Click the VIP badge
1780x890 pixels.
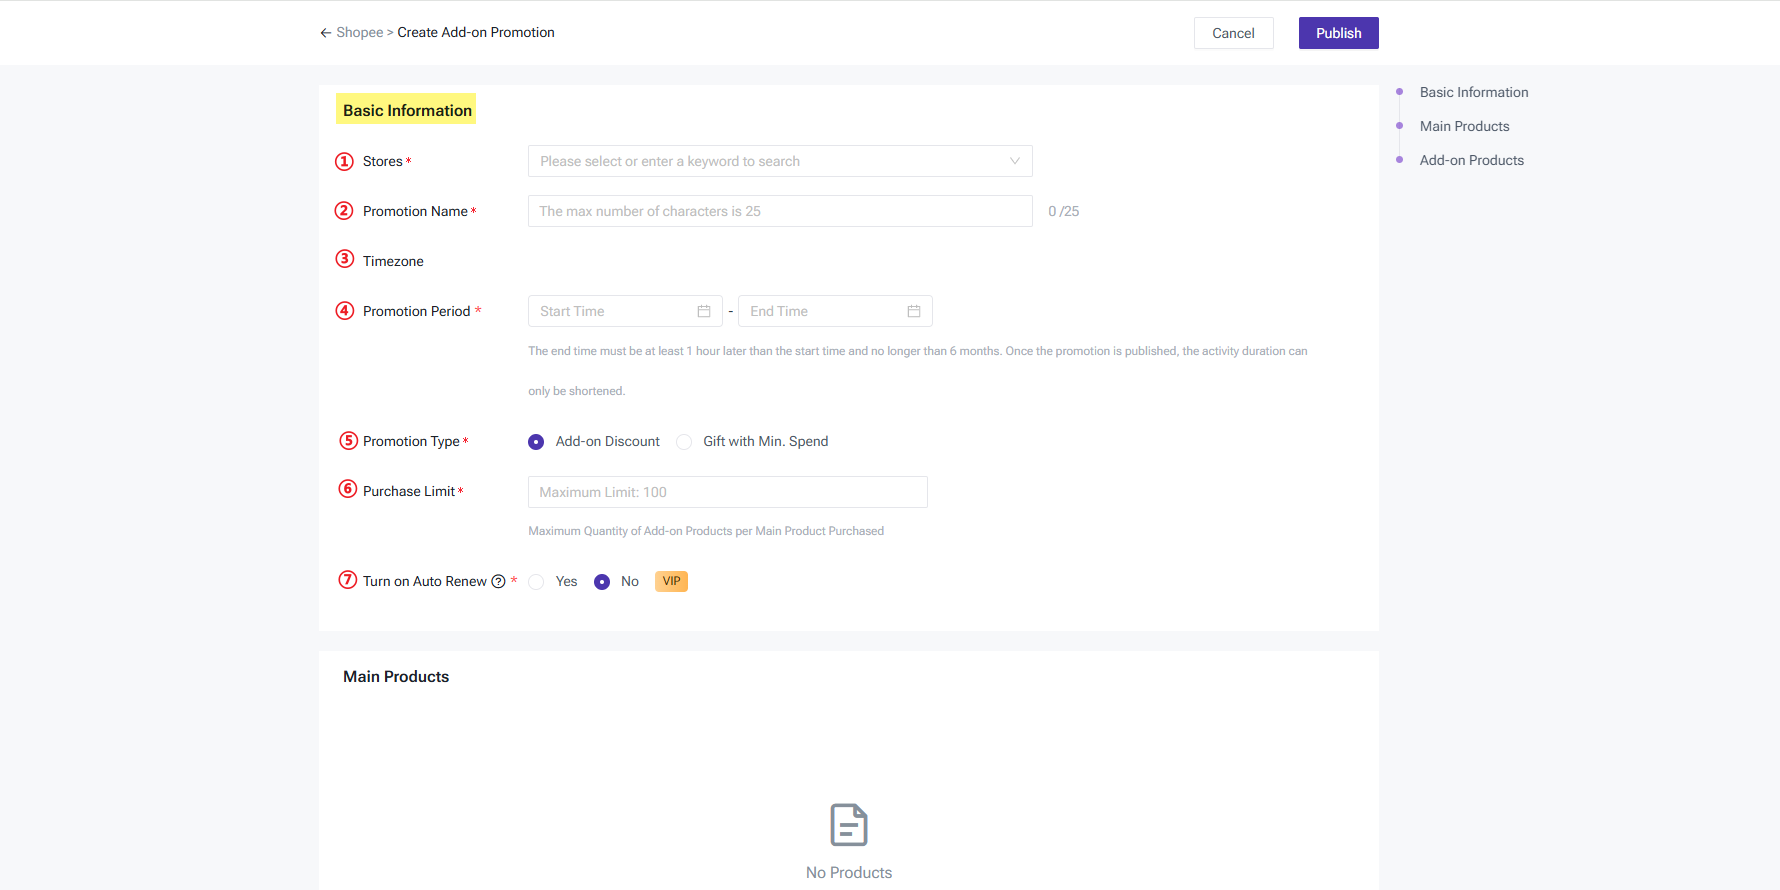671,581
